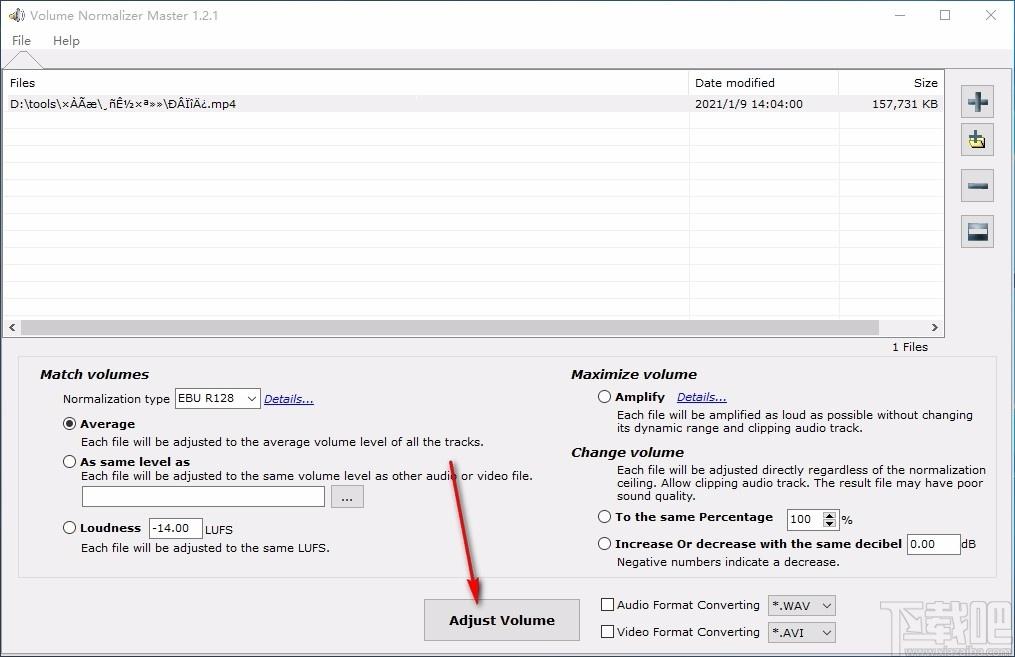Viewport: 1015px width, 657px height.
Task: Open the Normalization type EBU R128 dropdown
Action: click(x=218, y=398)
